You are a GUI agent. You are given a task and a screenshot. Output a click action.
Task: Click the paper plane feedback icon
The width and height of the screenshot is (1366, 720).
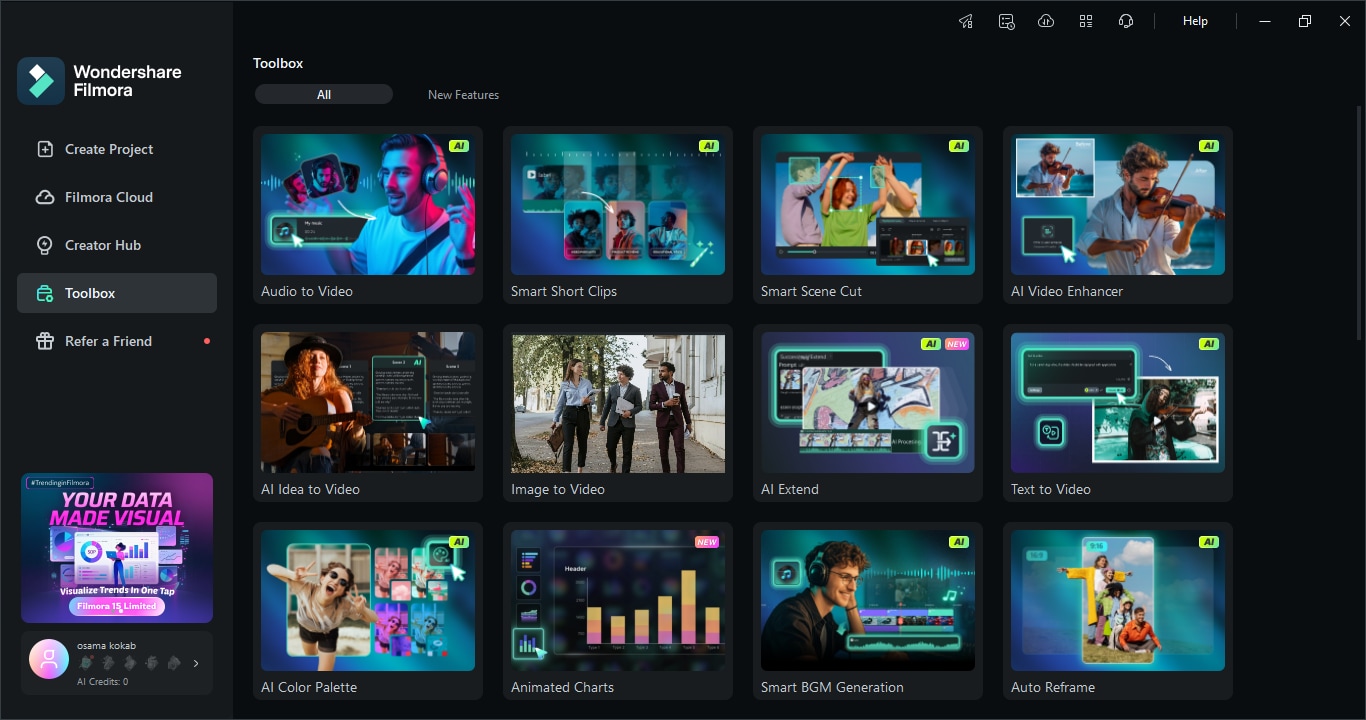(x=965, y=21)
